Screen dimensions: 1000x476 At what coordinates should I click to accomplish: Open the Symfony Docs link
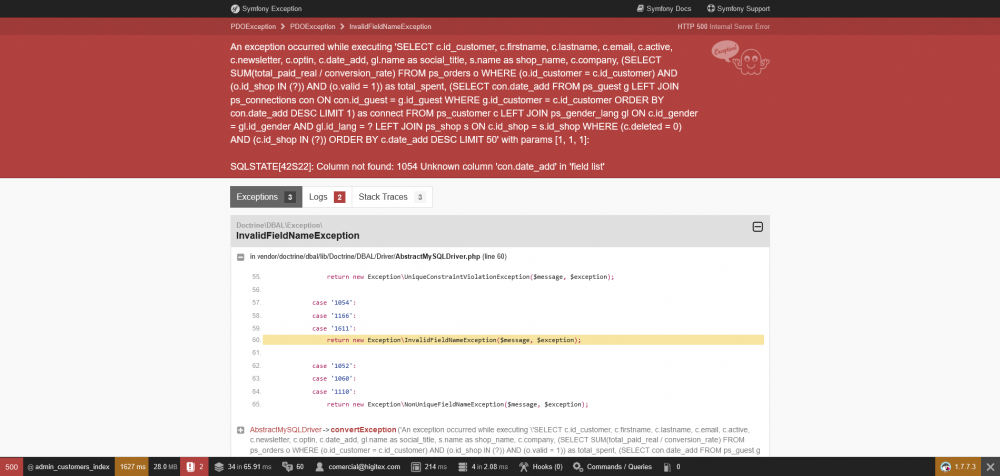click(664, 9)
